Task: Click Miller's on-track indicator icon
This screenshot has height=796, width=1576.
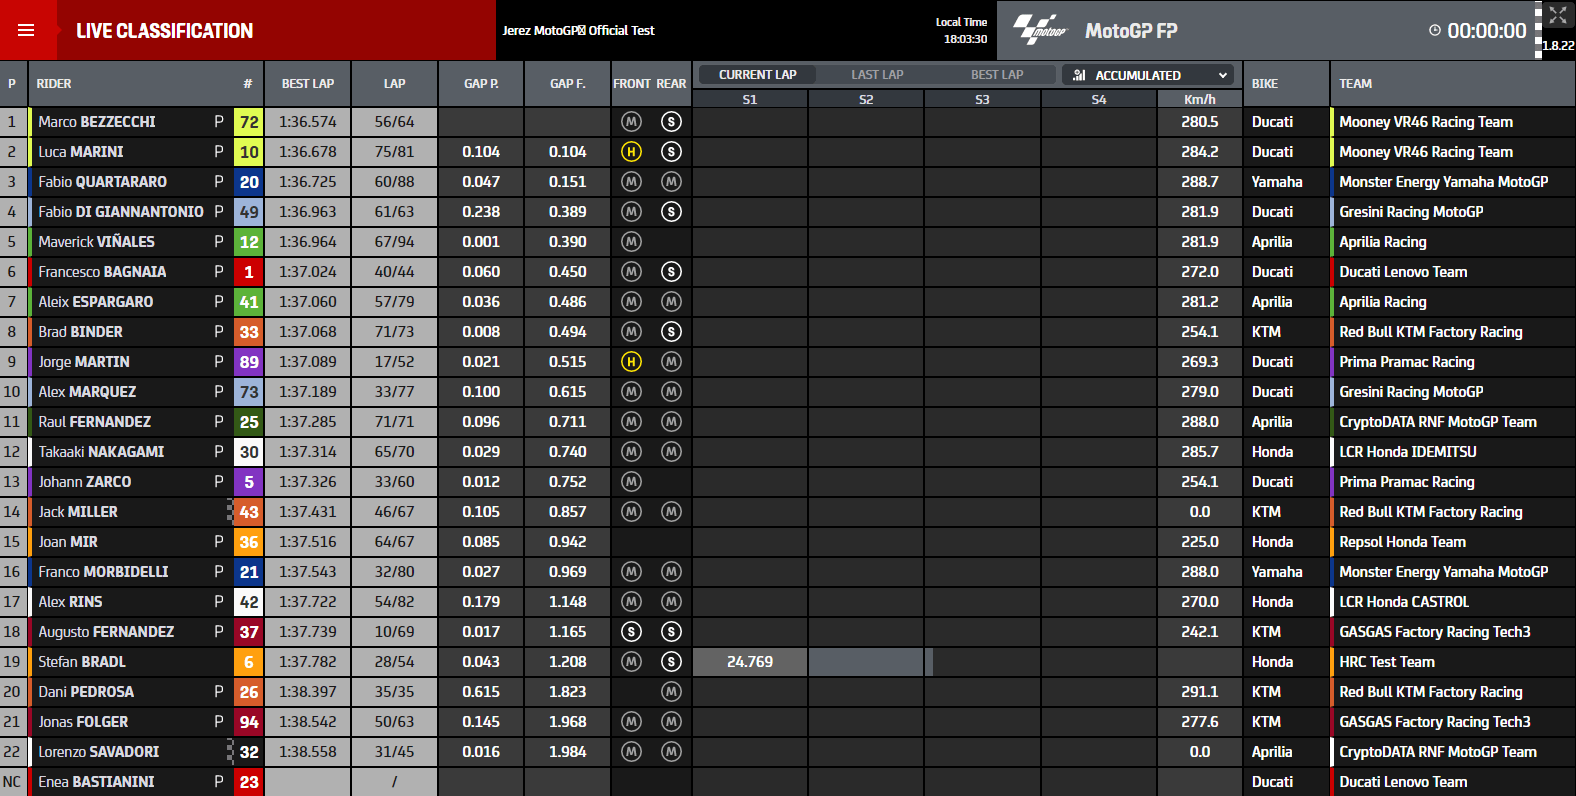Action: pos(230,512)
